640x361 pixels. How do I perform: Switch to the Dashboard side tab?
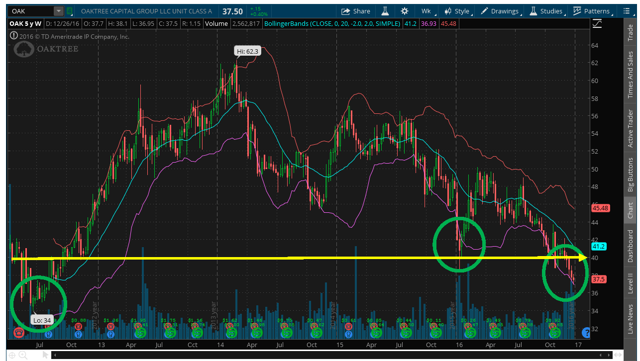click(x=631, y=246)
